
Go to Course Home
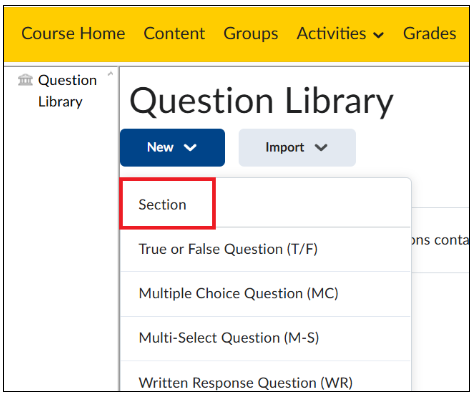click(73, 34)
